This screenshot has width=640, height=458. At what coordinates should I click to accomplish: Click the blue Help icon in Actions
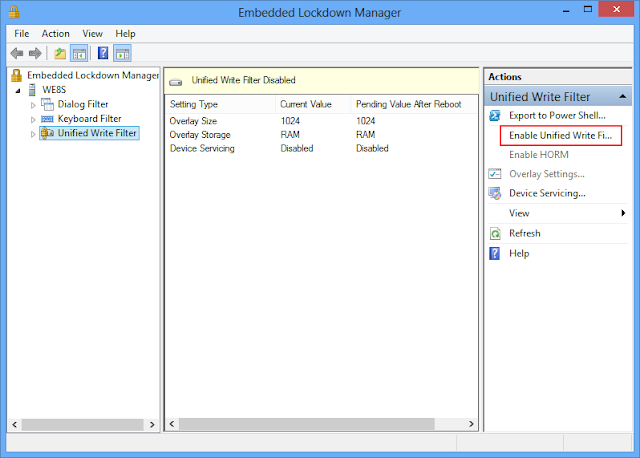[494, 253]
